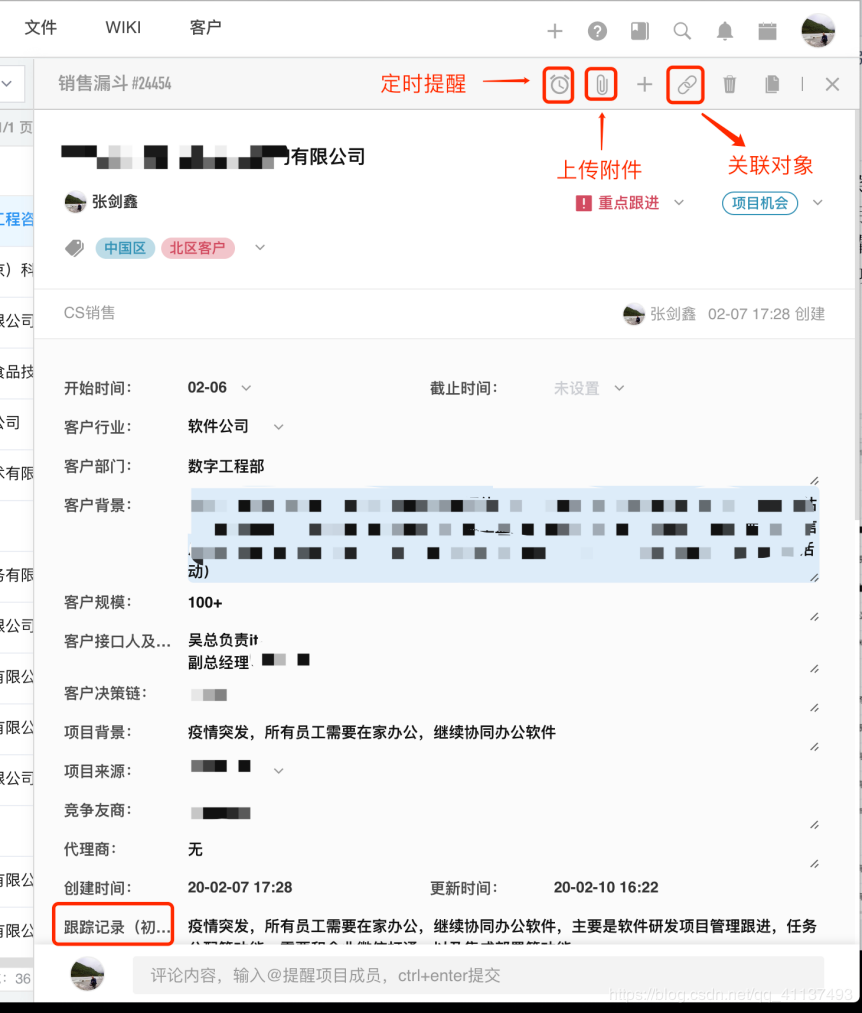Click the plus icon in the top navigation bar
The height and width of the screenshot is (1013, 862).
click(x=555, y=31)
